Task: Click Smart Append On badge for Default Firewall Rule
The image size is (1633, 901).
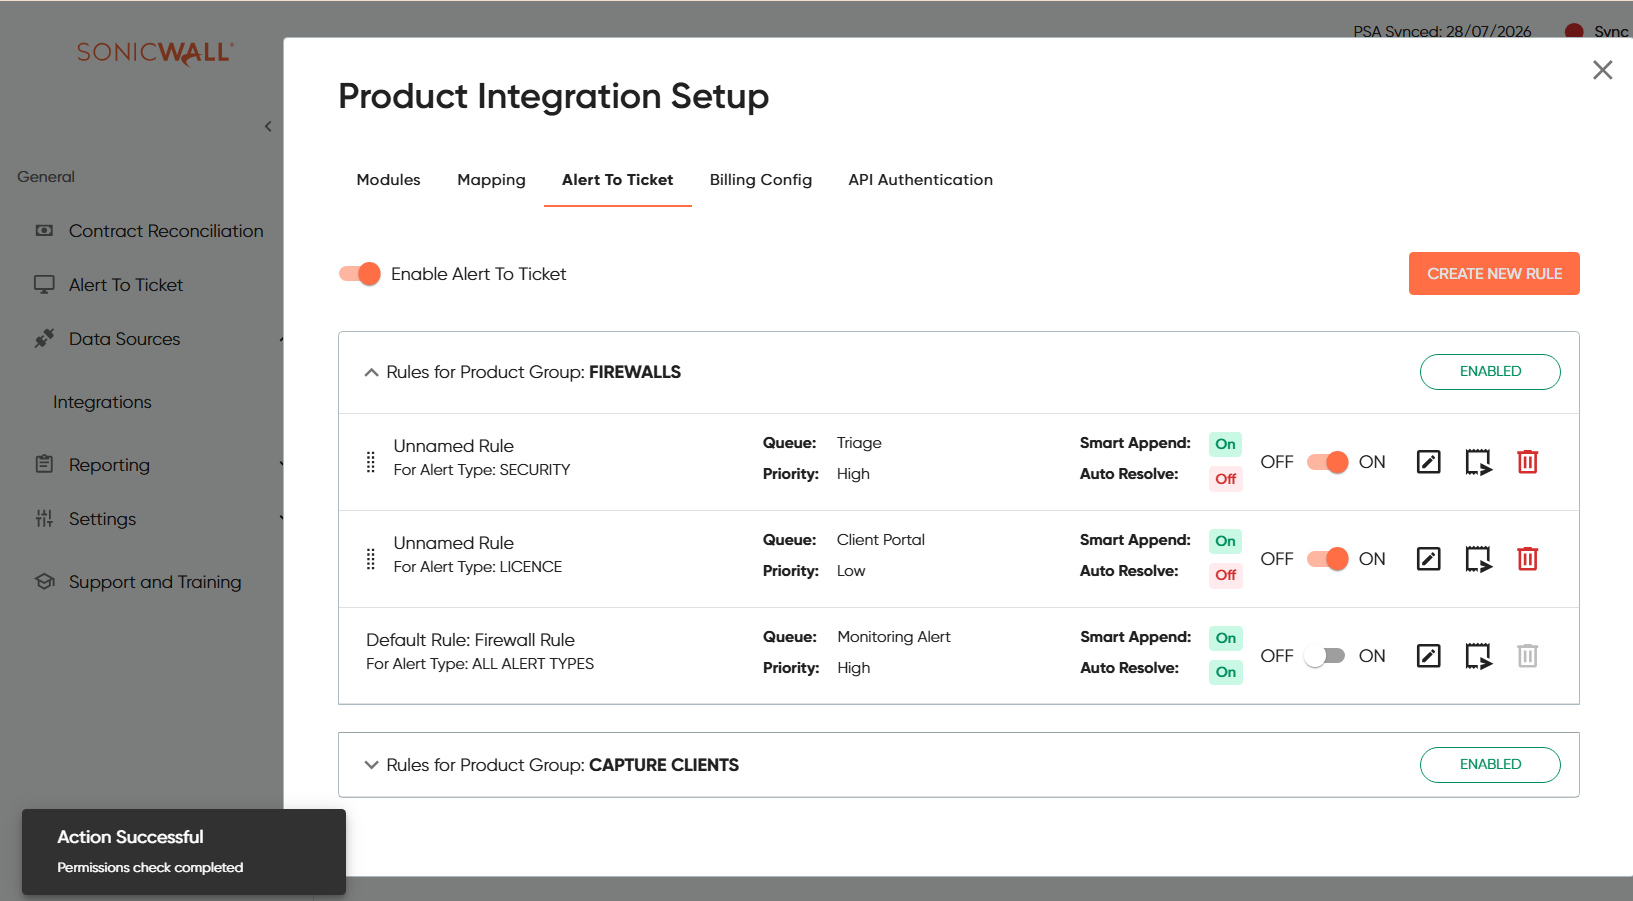Action: point(1225,638)
